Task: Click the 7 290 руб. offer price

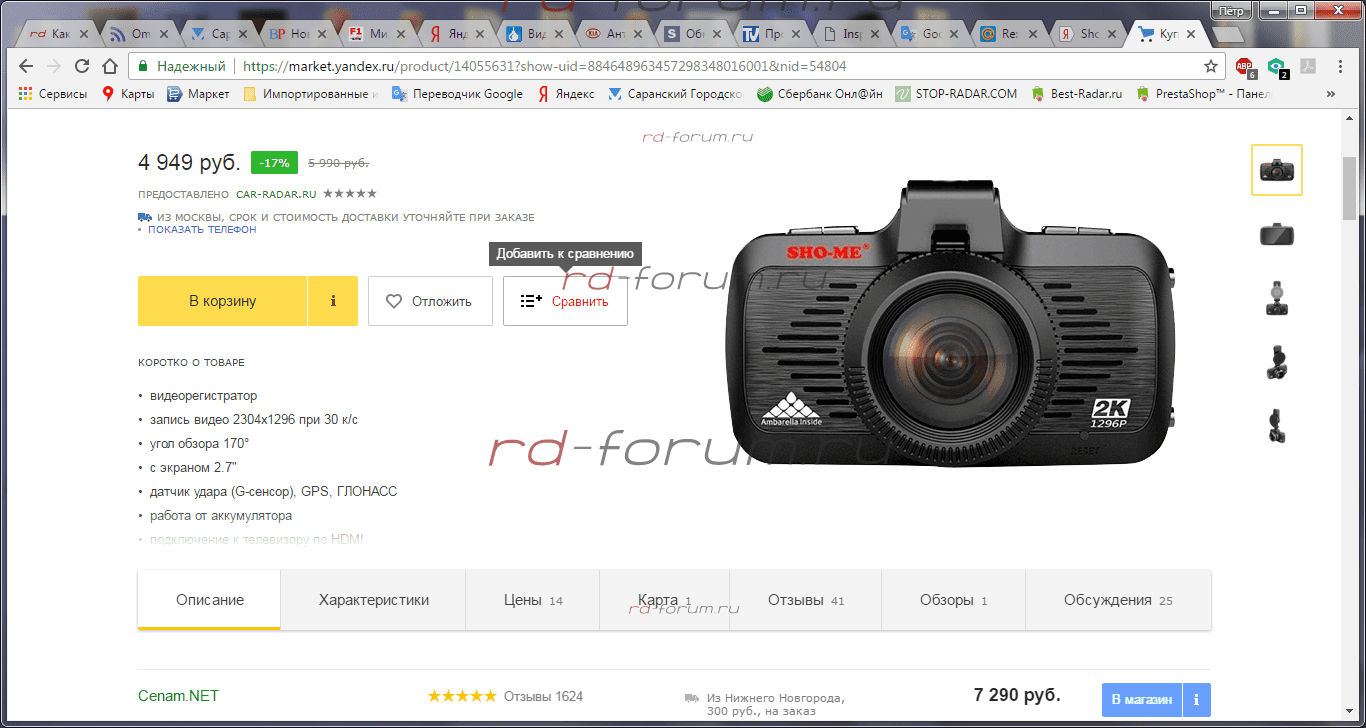Action: 1017,695
